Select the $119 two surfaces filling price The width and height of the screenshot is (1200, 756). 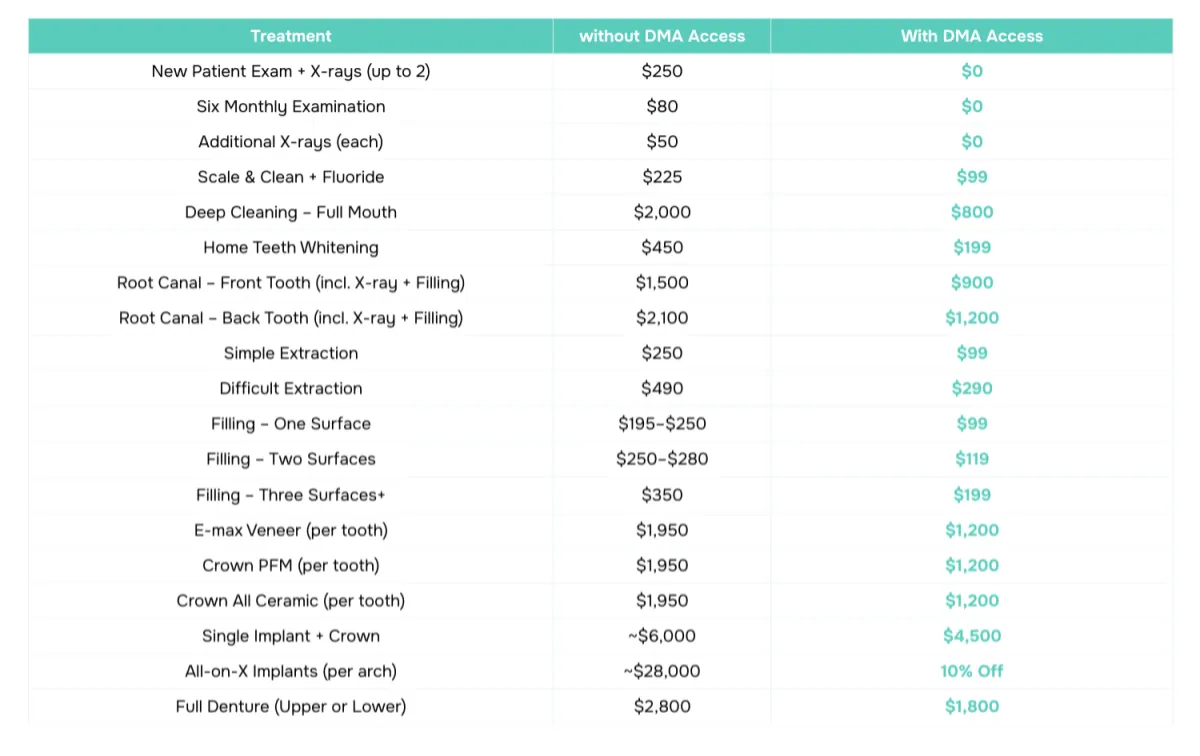[971, 459]
